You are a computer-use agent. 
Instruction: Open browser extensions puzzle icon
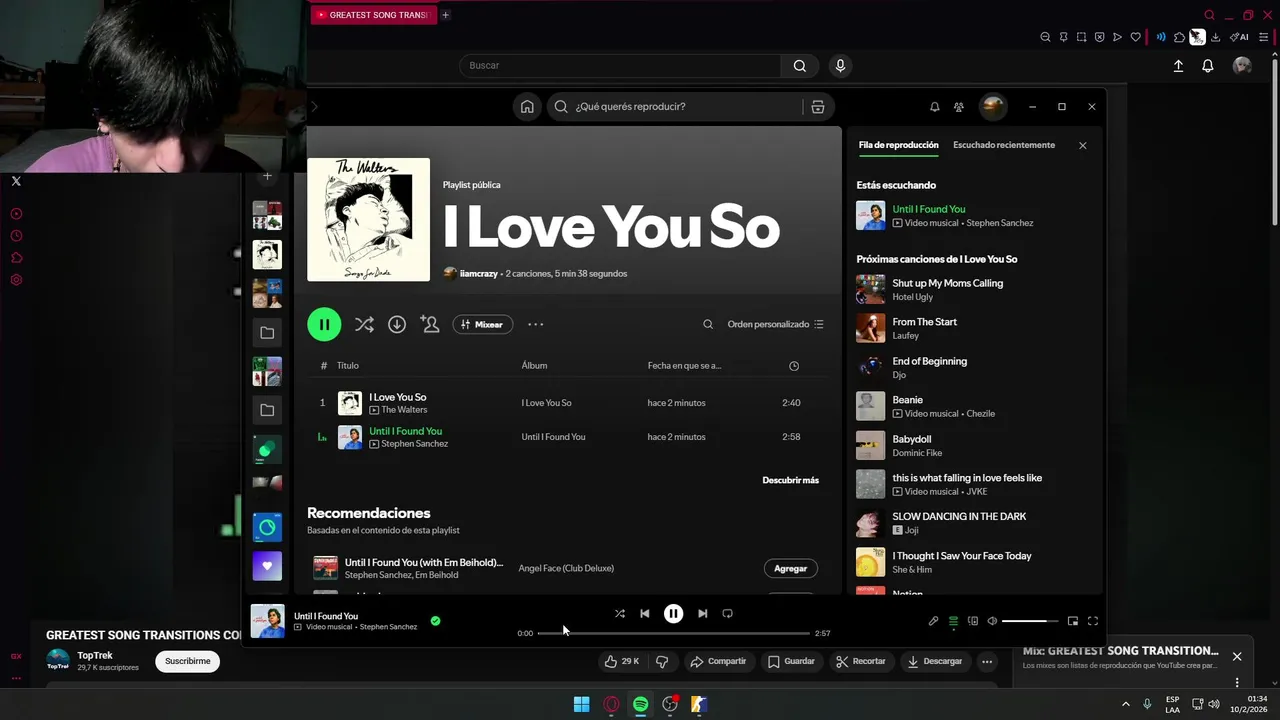[1179, 37]
